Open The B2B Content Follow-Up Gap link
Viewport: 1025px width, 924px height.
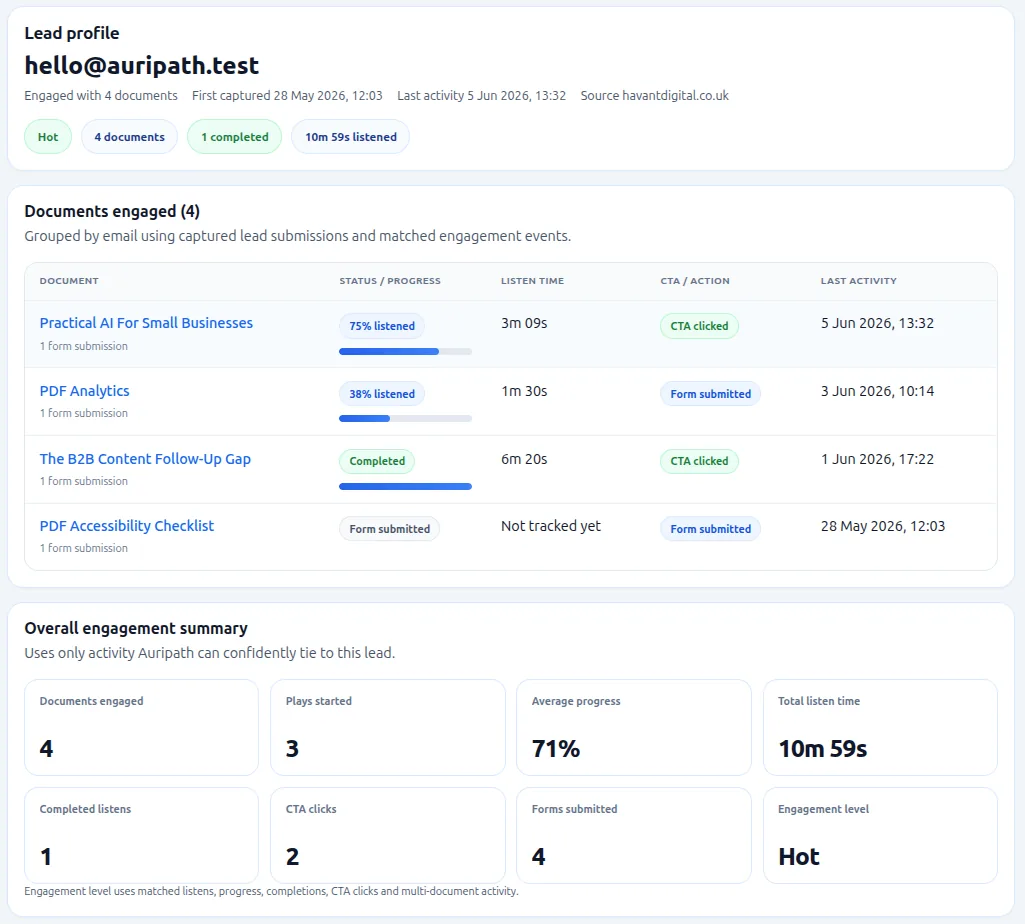coord(145,459)
